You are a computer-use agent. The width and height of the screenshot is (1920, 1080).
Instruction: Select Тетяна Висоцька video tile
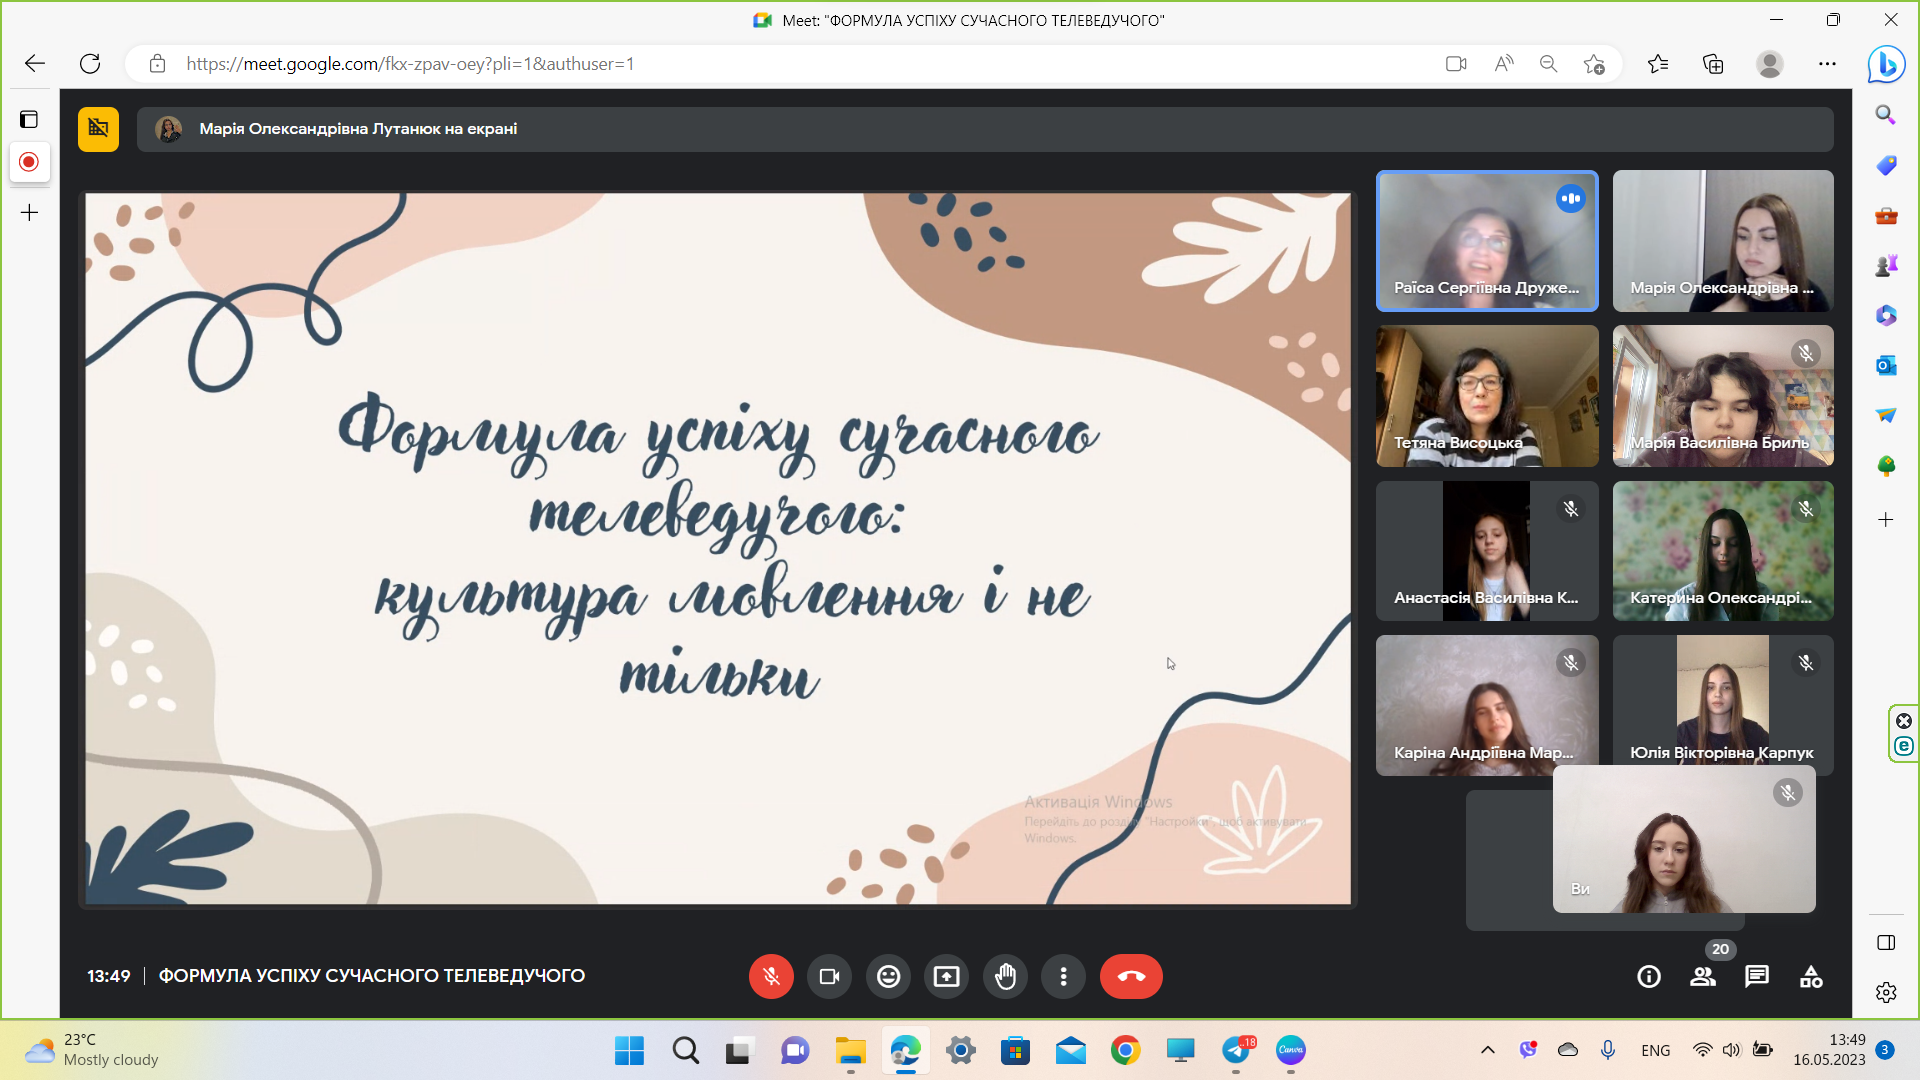coord(1486,396)
